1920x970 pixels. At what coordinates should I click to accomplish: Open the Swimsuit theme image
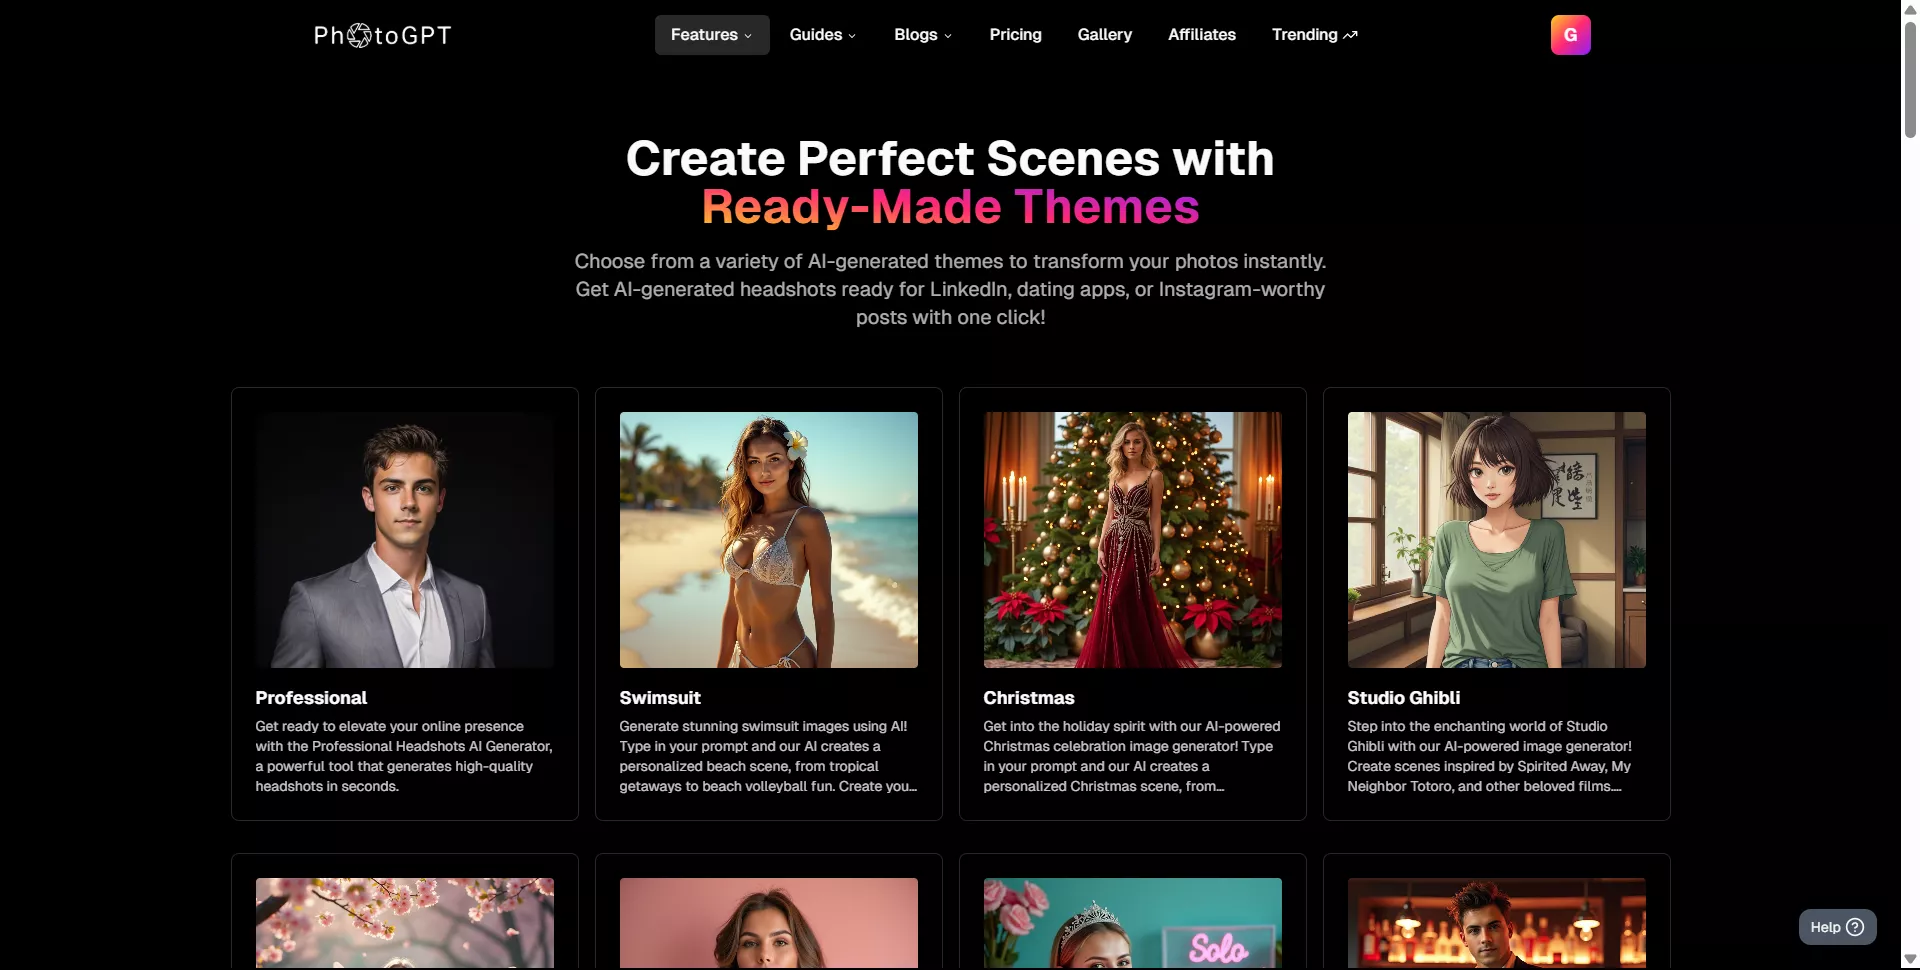(768, 540)
